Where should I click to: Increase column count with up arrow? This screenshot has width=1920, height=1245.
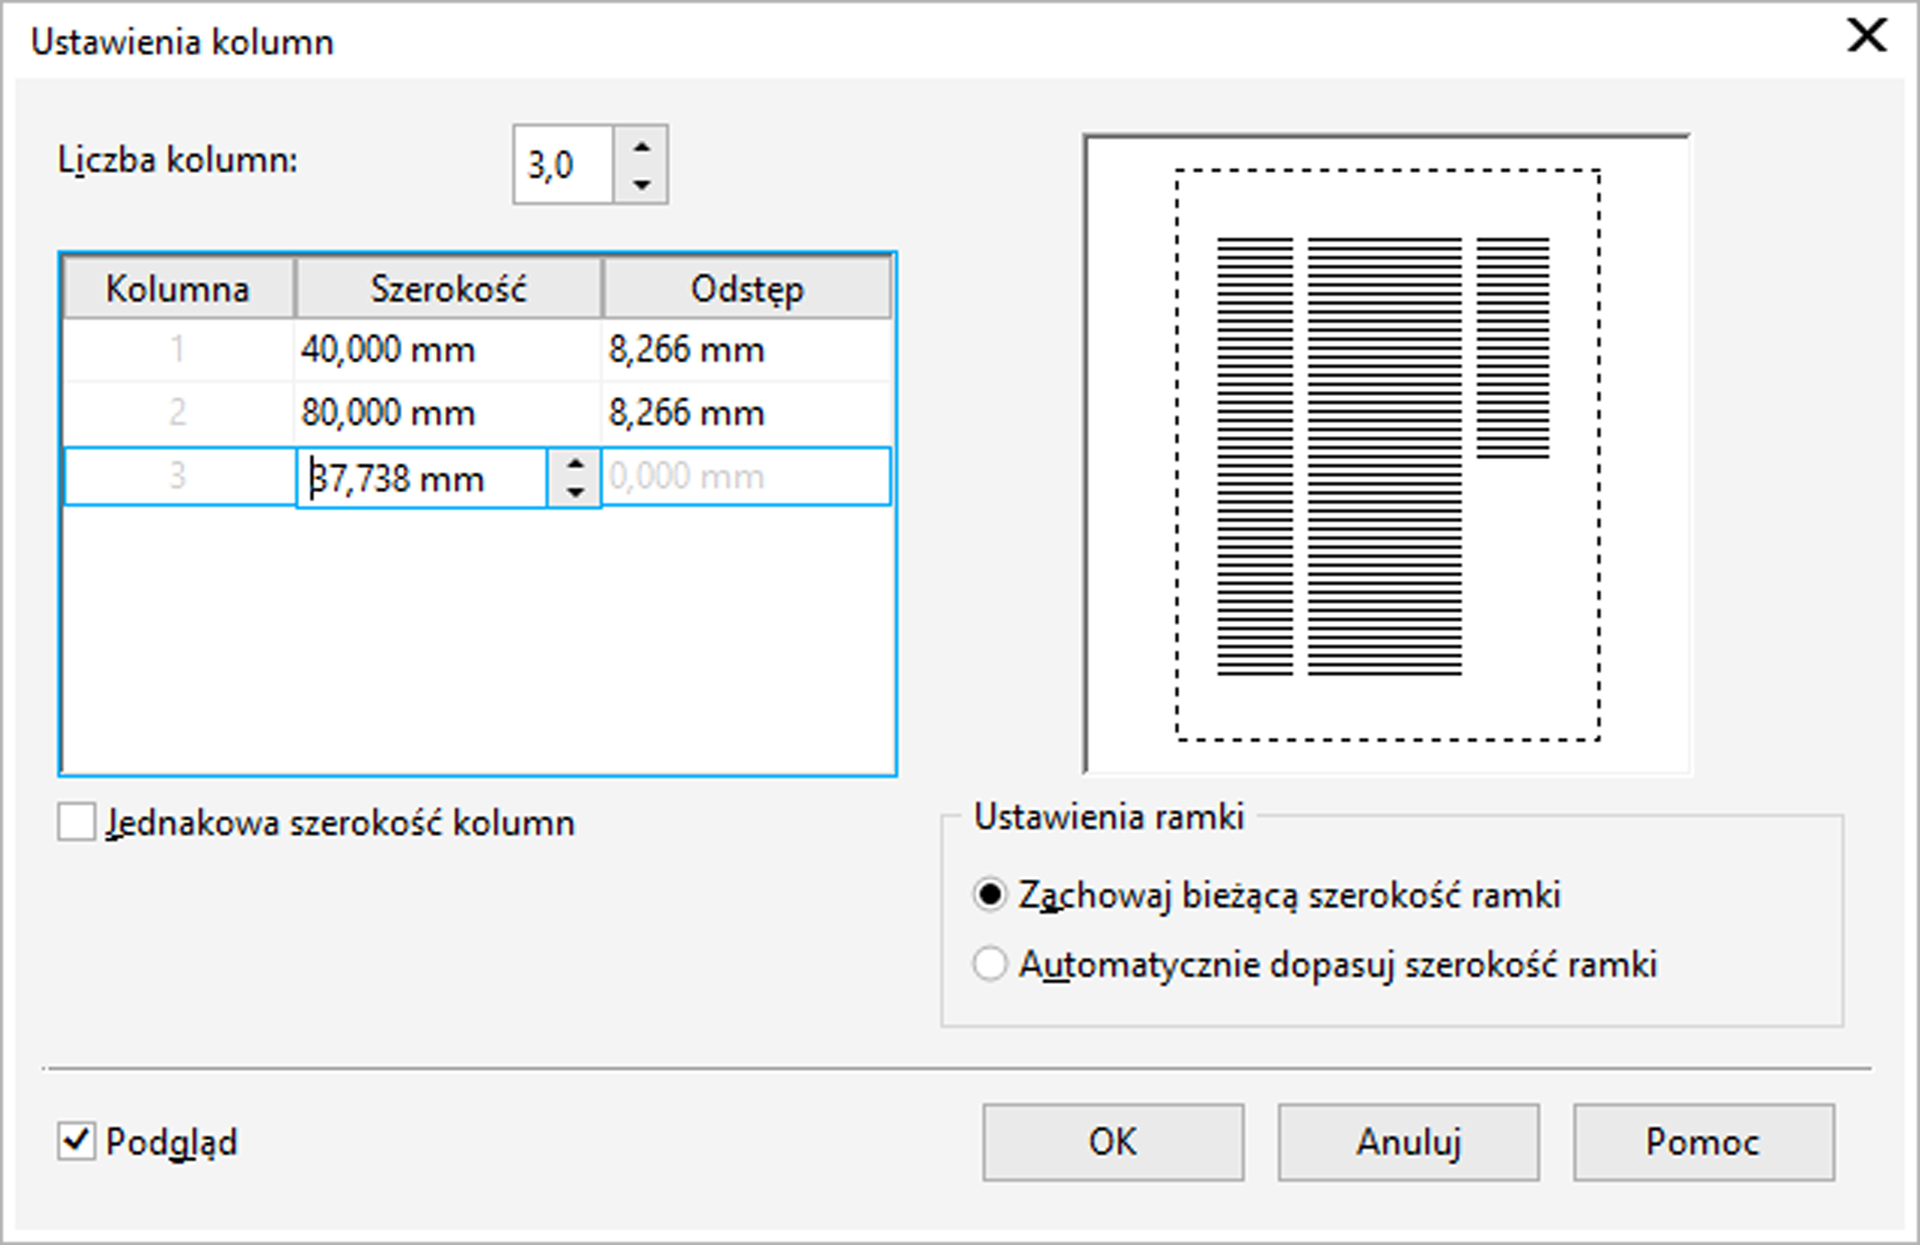641,148
